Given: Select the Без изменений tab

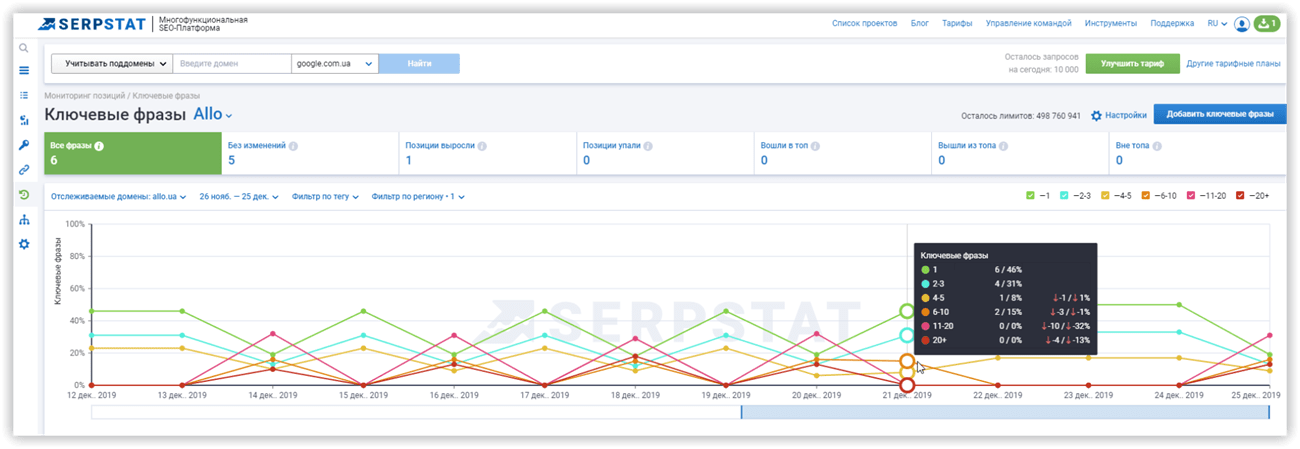Looking at the screenshot, I should [309, 153].
